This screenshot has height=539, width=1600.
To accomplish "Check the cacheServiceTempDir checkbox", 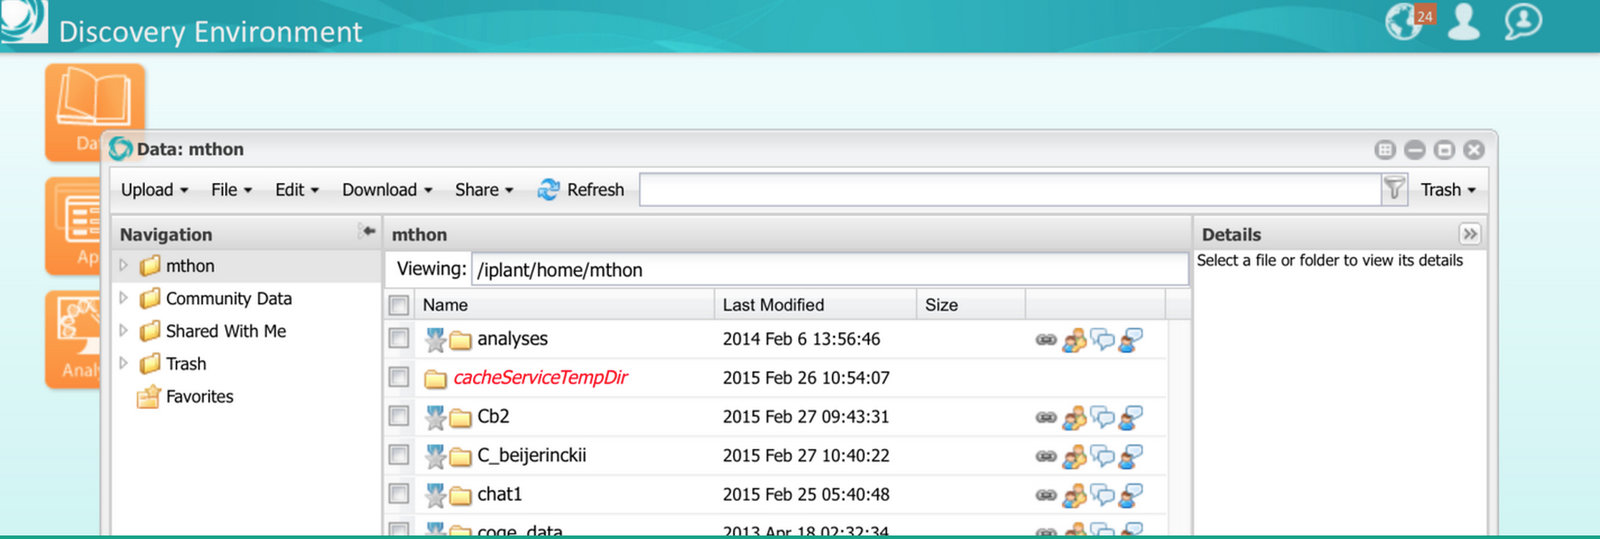I will [x=399, y=377].
